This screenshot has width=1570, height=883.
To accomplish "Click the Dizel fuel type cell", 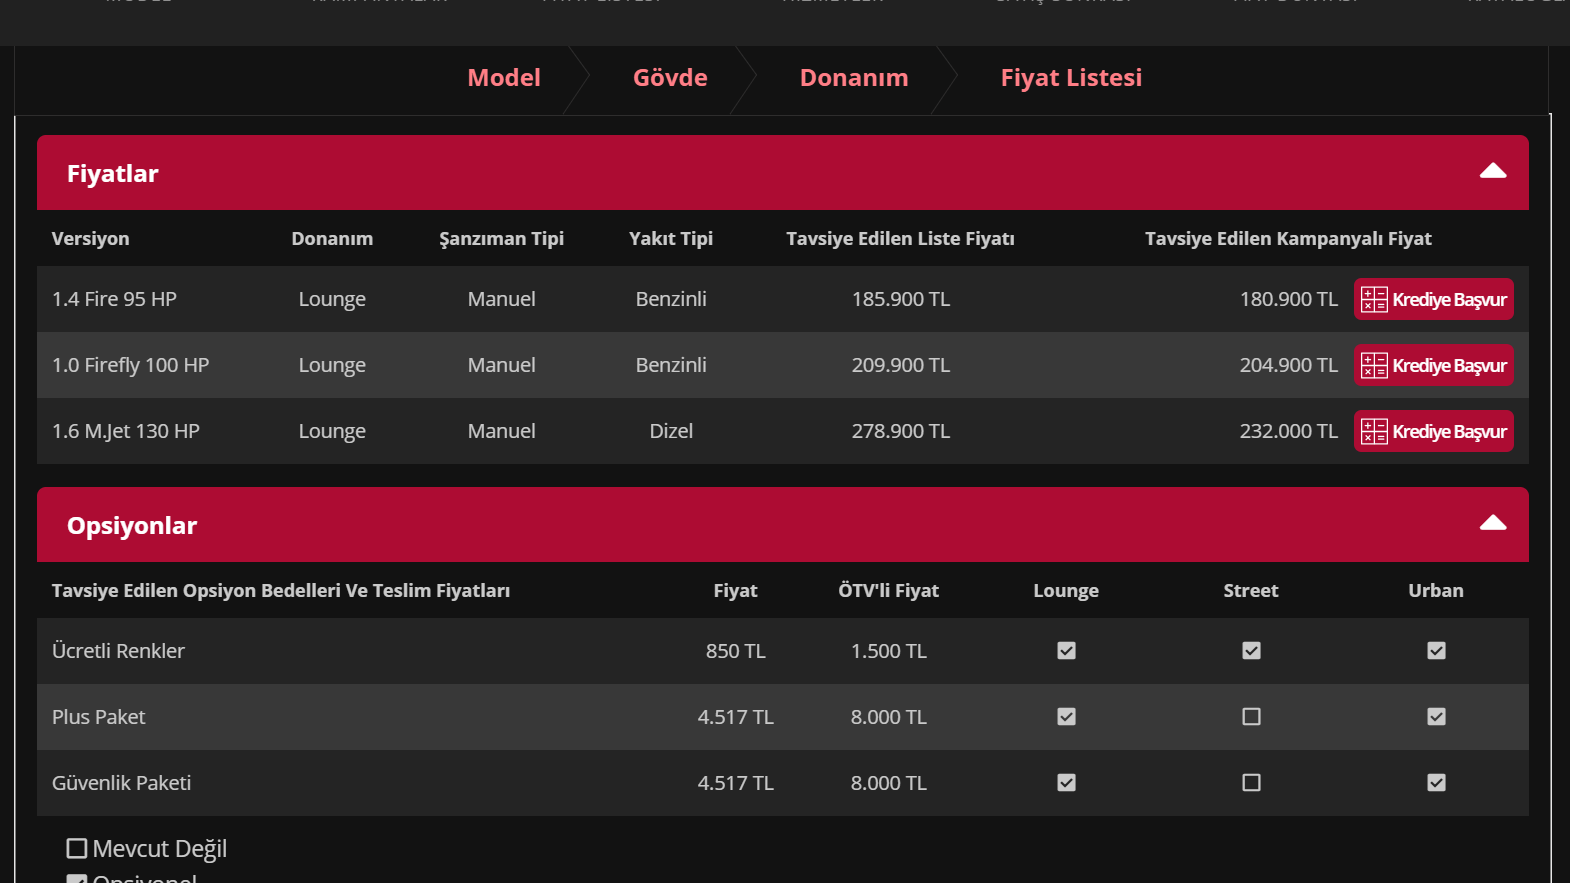I will coord(671,431).
